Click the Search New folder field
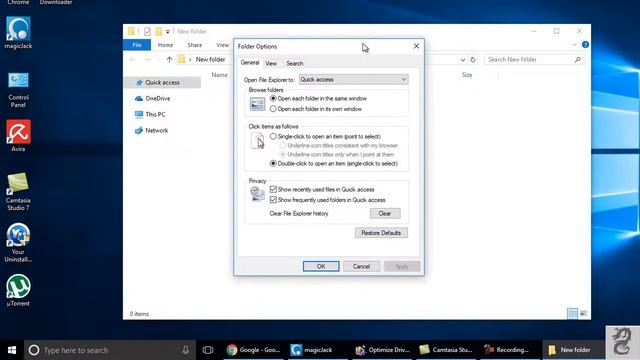Image resolution: width=640 pixels, height=360 pixels. pyautogui.click(x=534, y=60)
